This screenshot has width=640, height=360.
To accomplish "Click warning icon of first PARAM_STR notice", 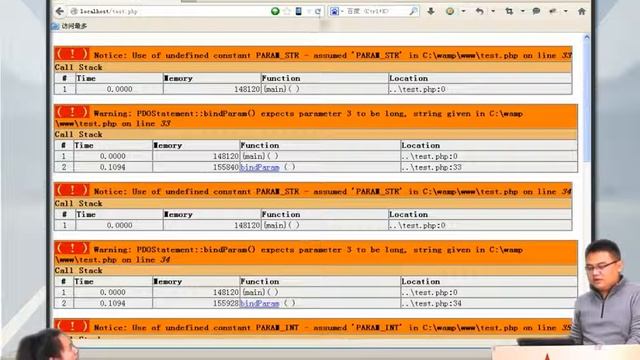I will [72, 54].
